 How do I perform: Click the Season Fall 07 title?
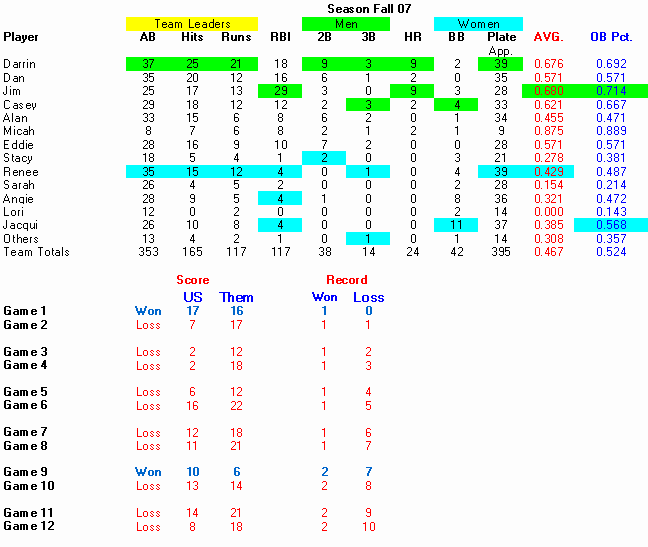coord(367,8)
